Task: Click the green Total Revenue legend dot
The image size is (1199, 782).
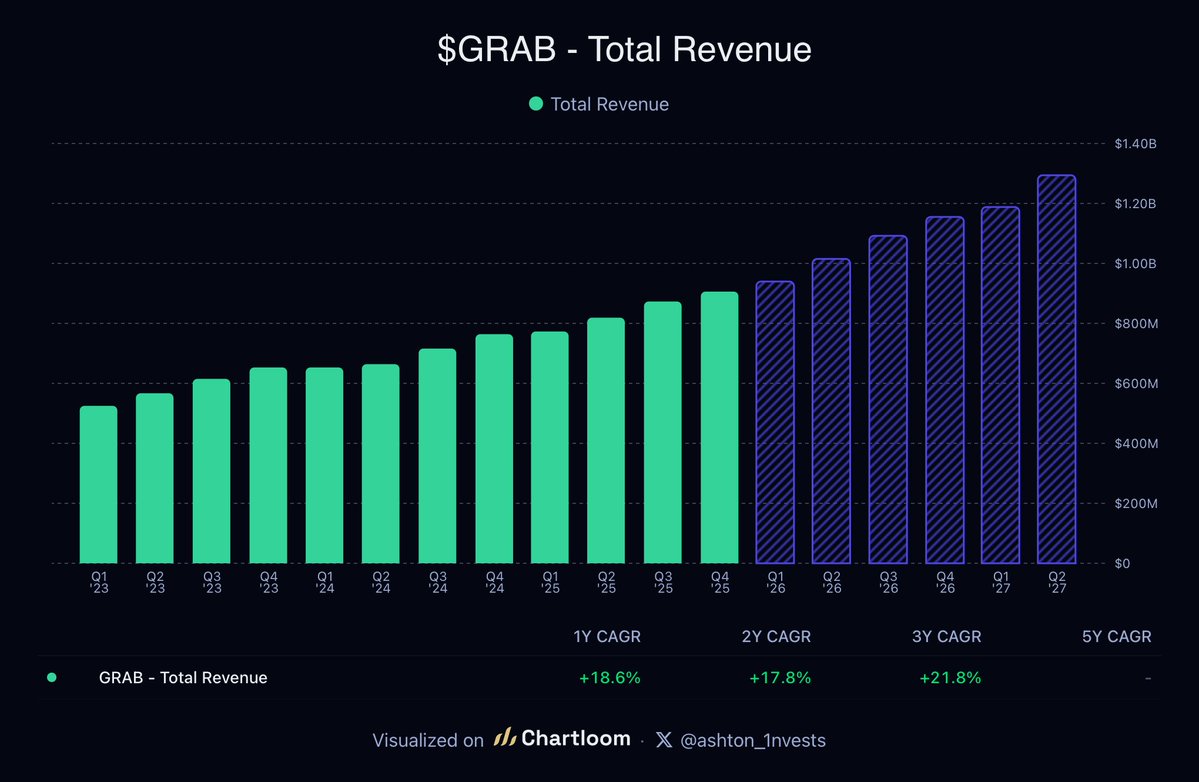Action: pyautogui.click(x=536, y=104)
